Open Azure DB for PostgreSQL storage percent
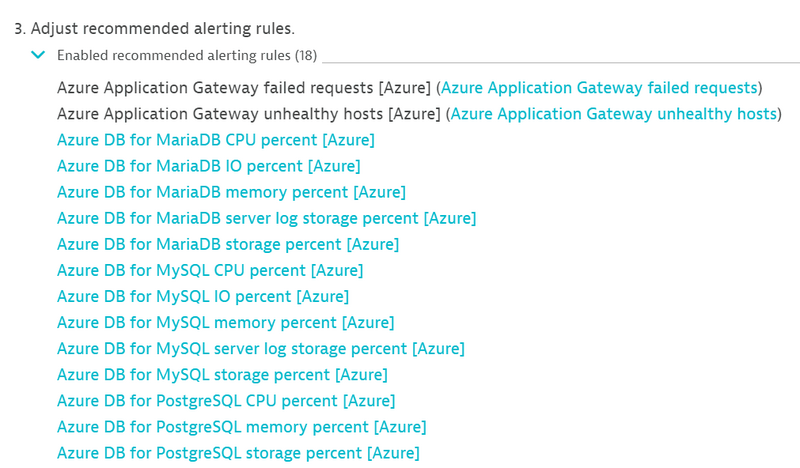The image size is (800, 468). [238, 453]
